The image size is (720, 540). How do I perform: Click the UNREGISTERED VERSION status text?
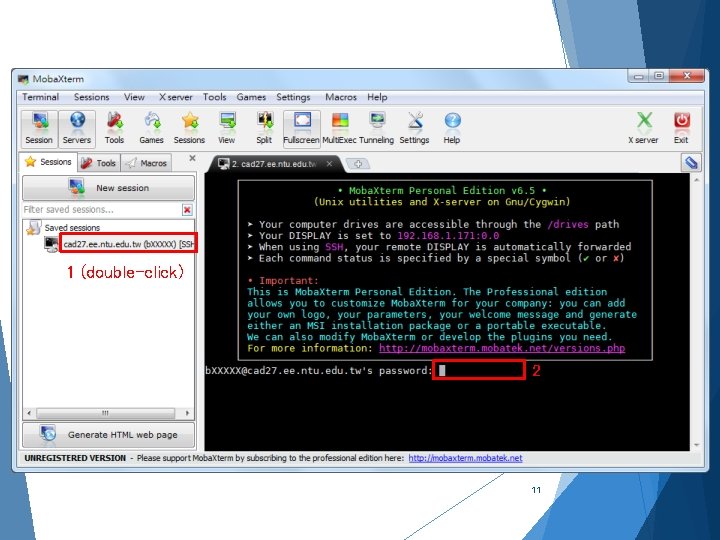pos(75,458)
